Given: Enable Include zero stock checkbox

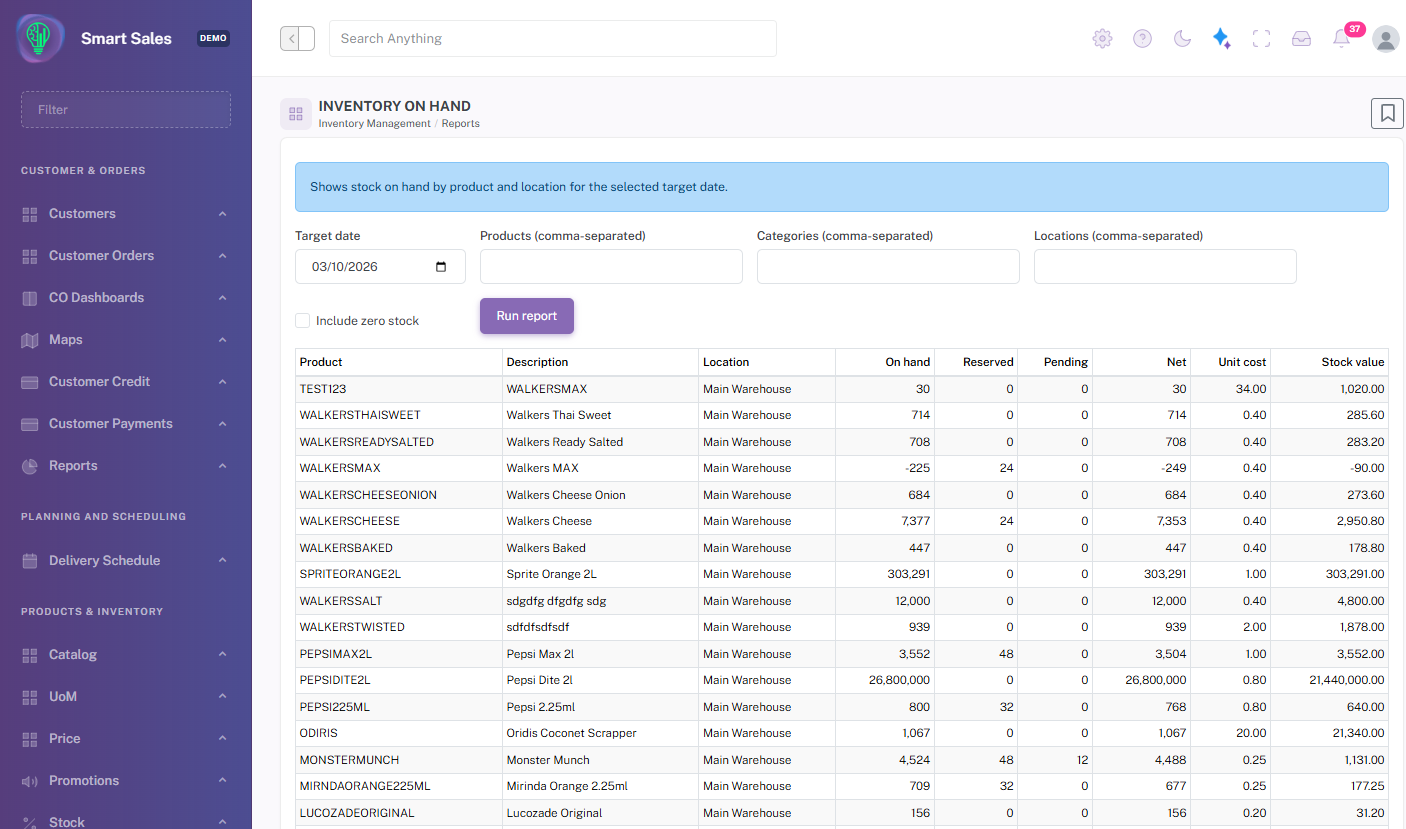Looking at the screenshot, I should 302,321.
